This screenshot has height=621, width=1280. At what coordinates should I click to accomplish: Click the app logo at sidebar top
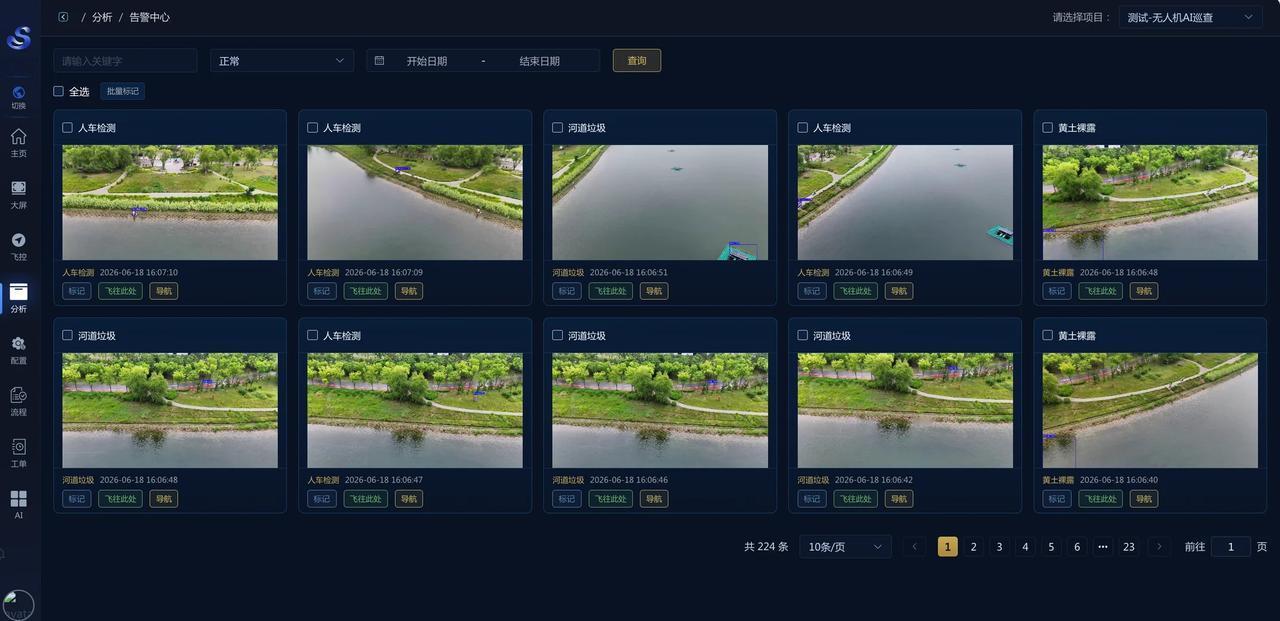tap(18, 38)
